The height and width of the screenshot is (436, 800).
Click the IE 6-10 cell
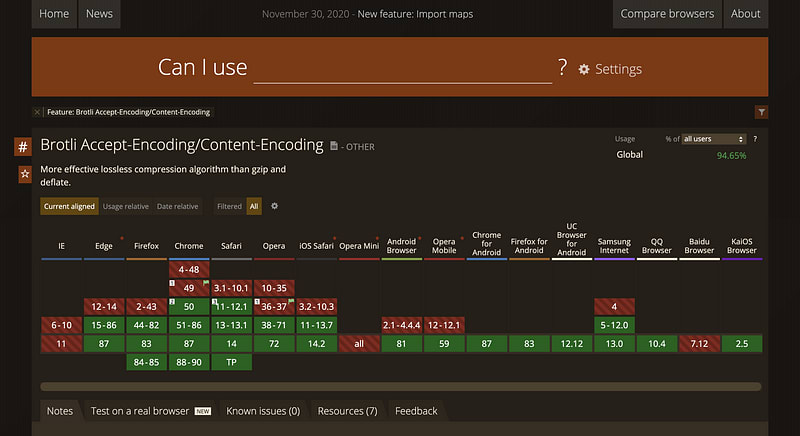coord(61,325)
